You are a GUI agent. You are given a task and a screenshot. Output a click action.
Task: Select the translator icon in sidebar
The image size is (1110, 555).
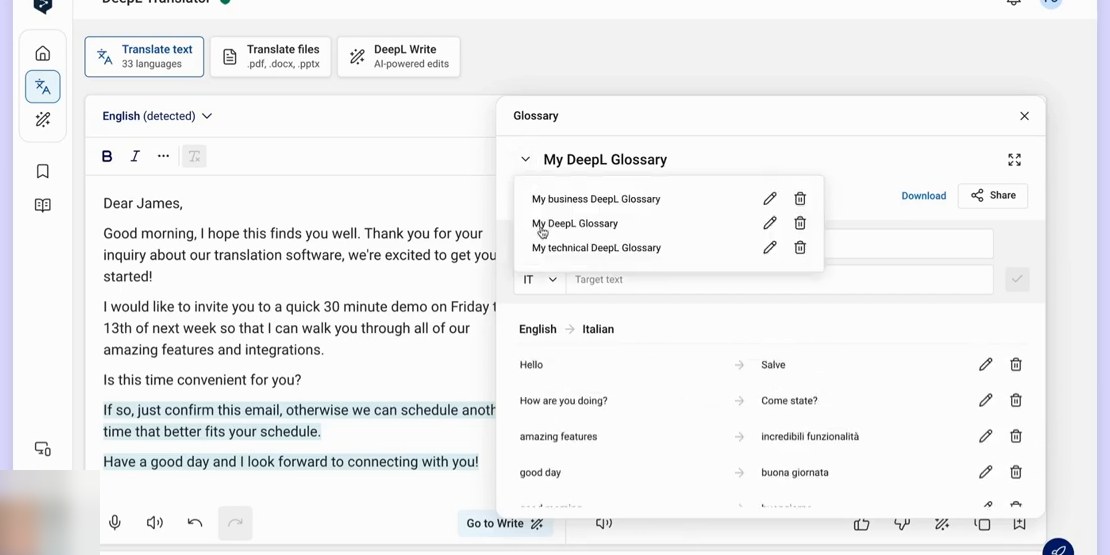click(42, 86)
